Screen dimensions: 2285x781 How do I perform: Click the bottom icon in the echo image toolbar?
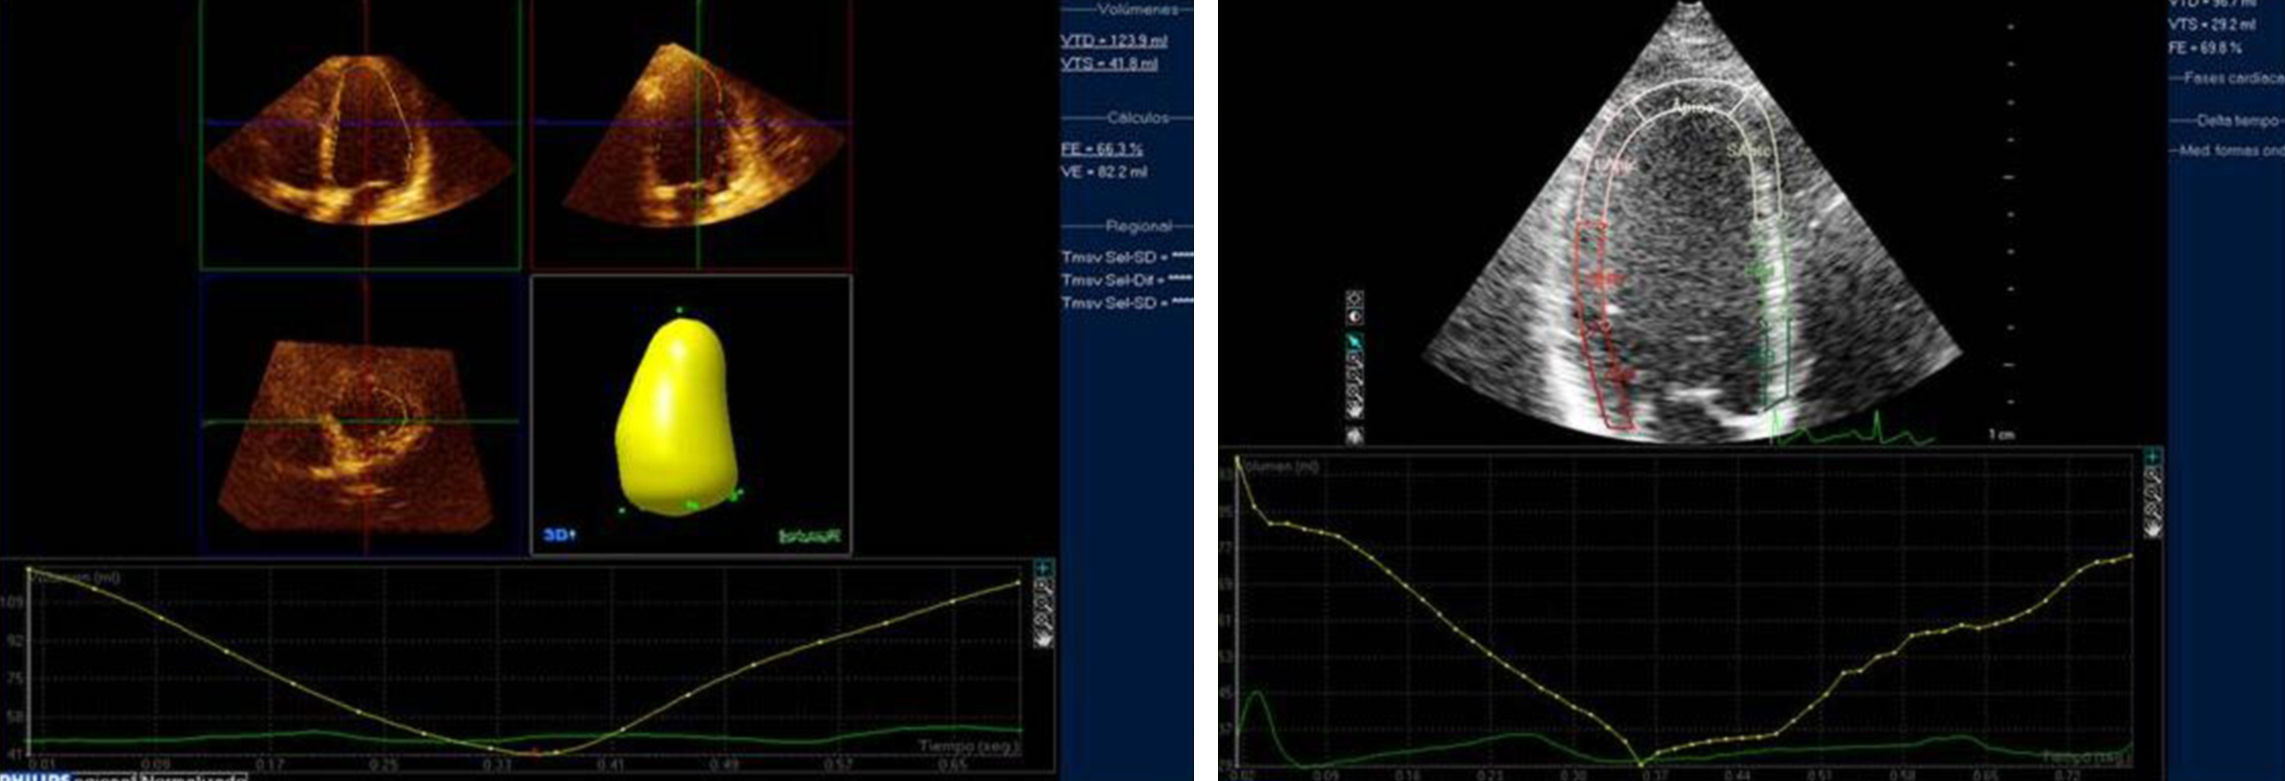pyautogui.click(x=1355, y=435)
